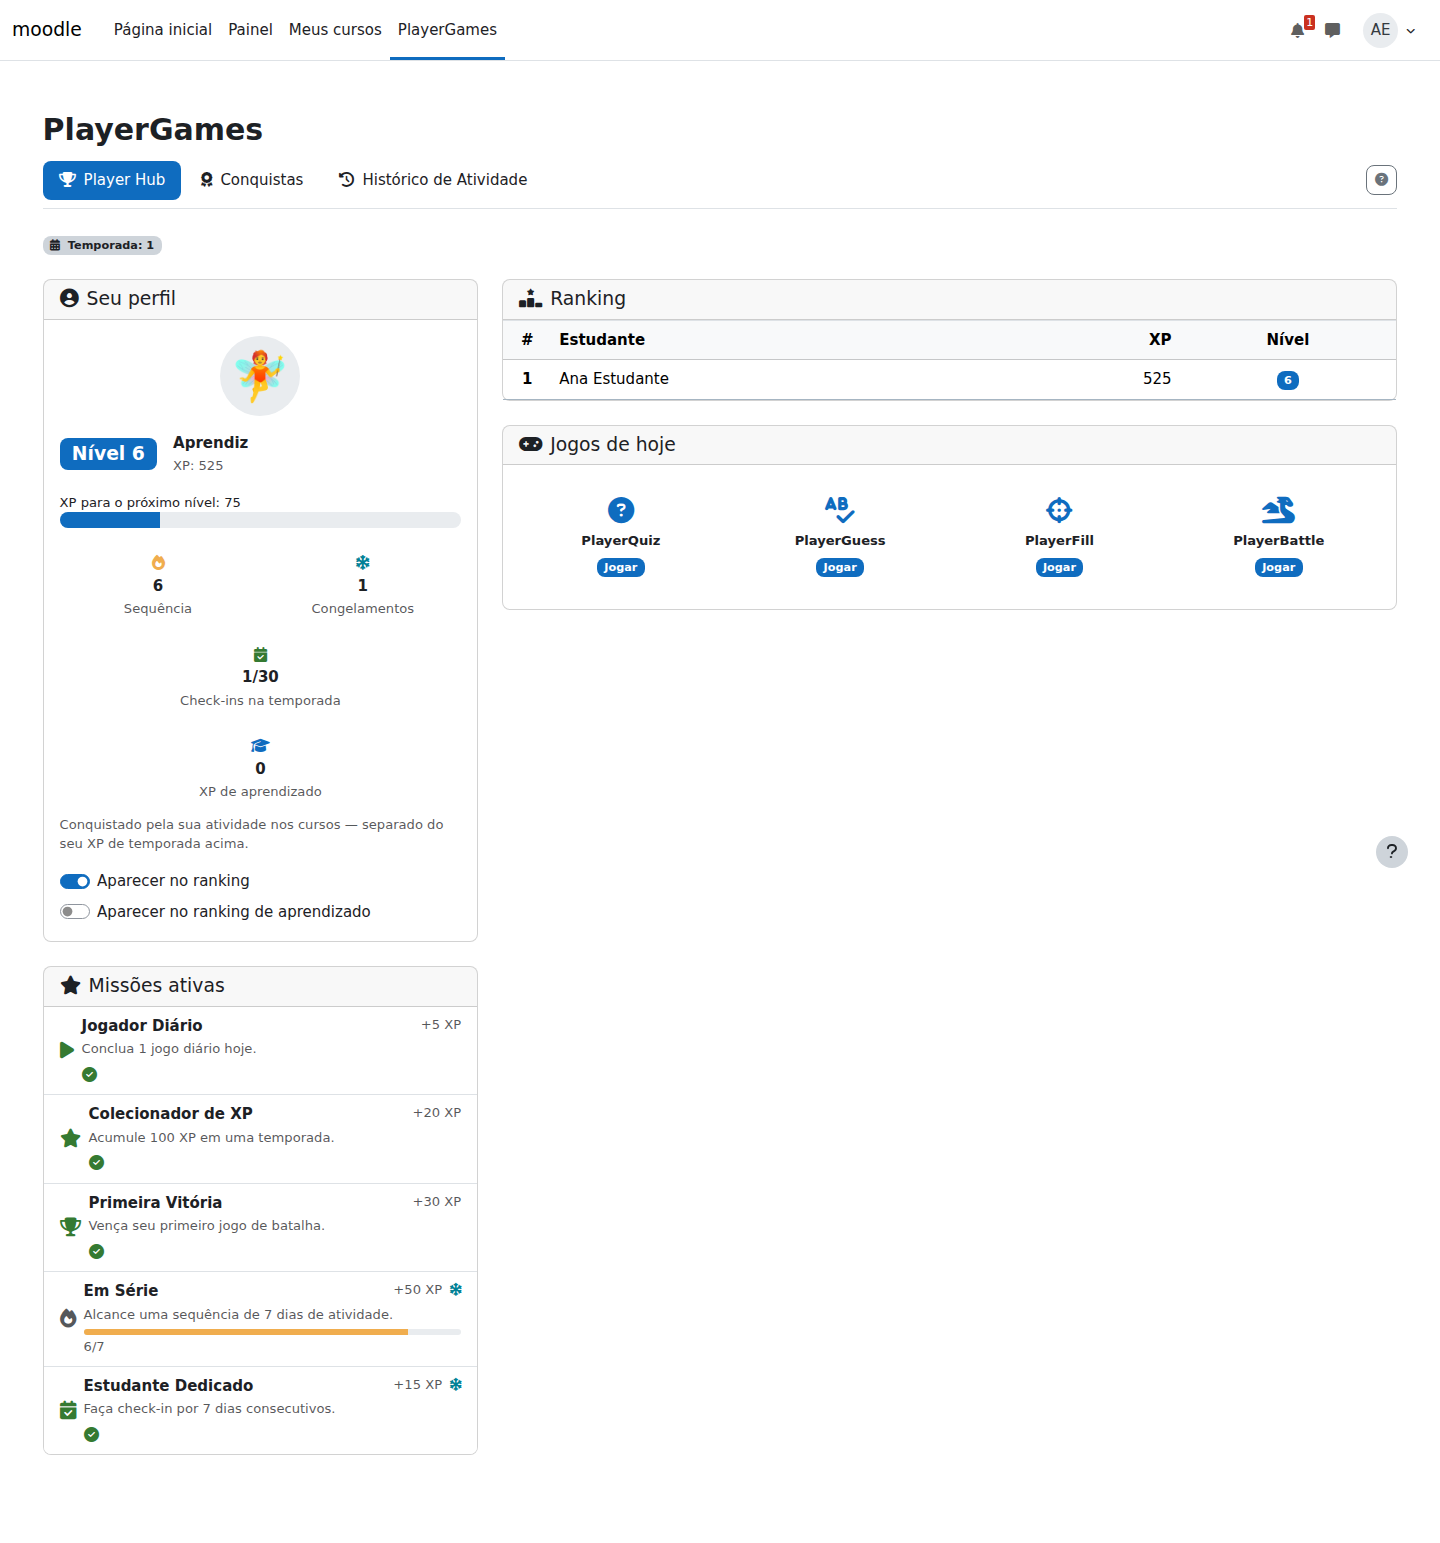Click the XP para o próximo nível progress bar
The height and width of the screenshot is (1543, 1440).
pos(260,520)
